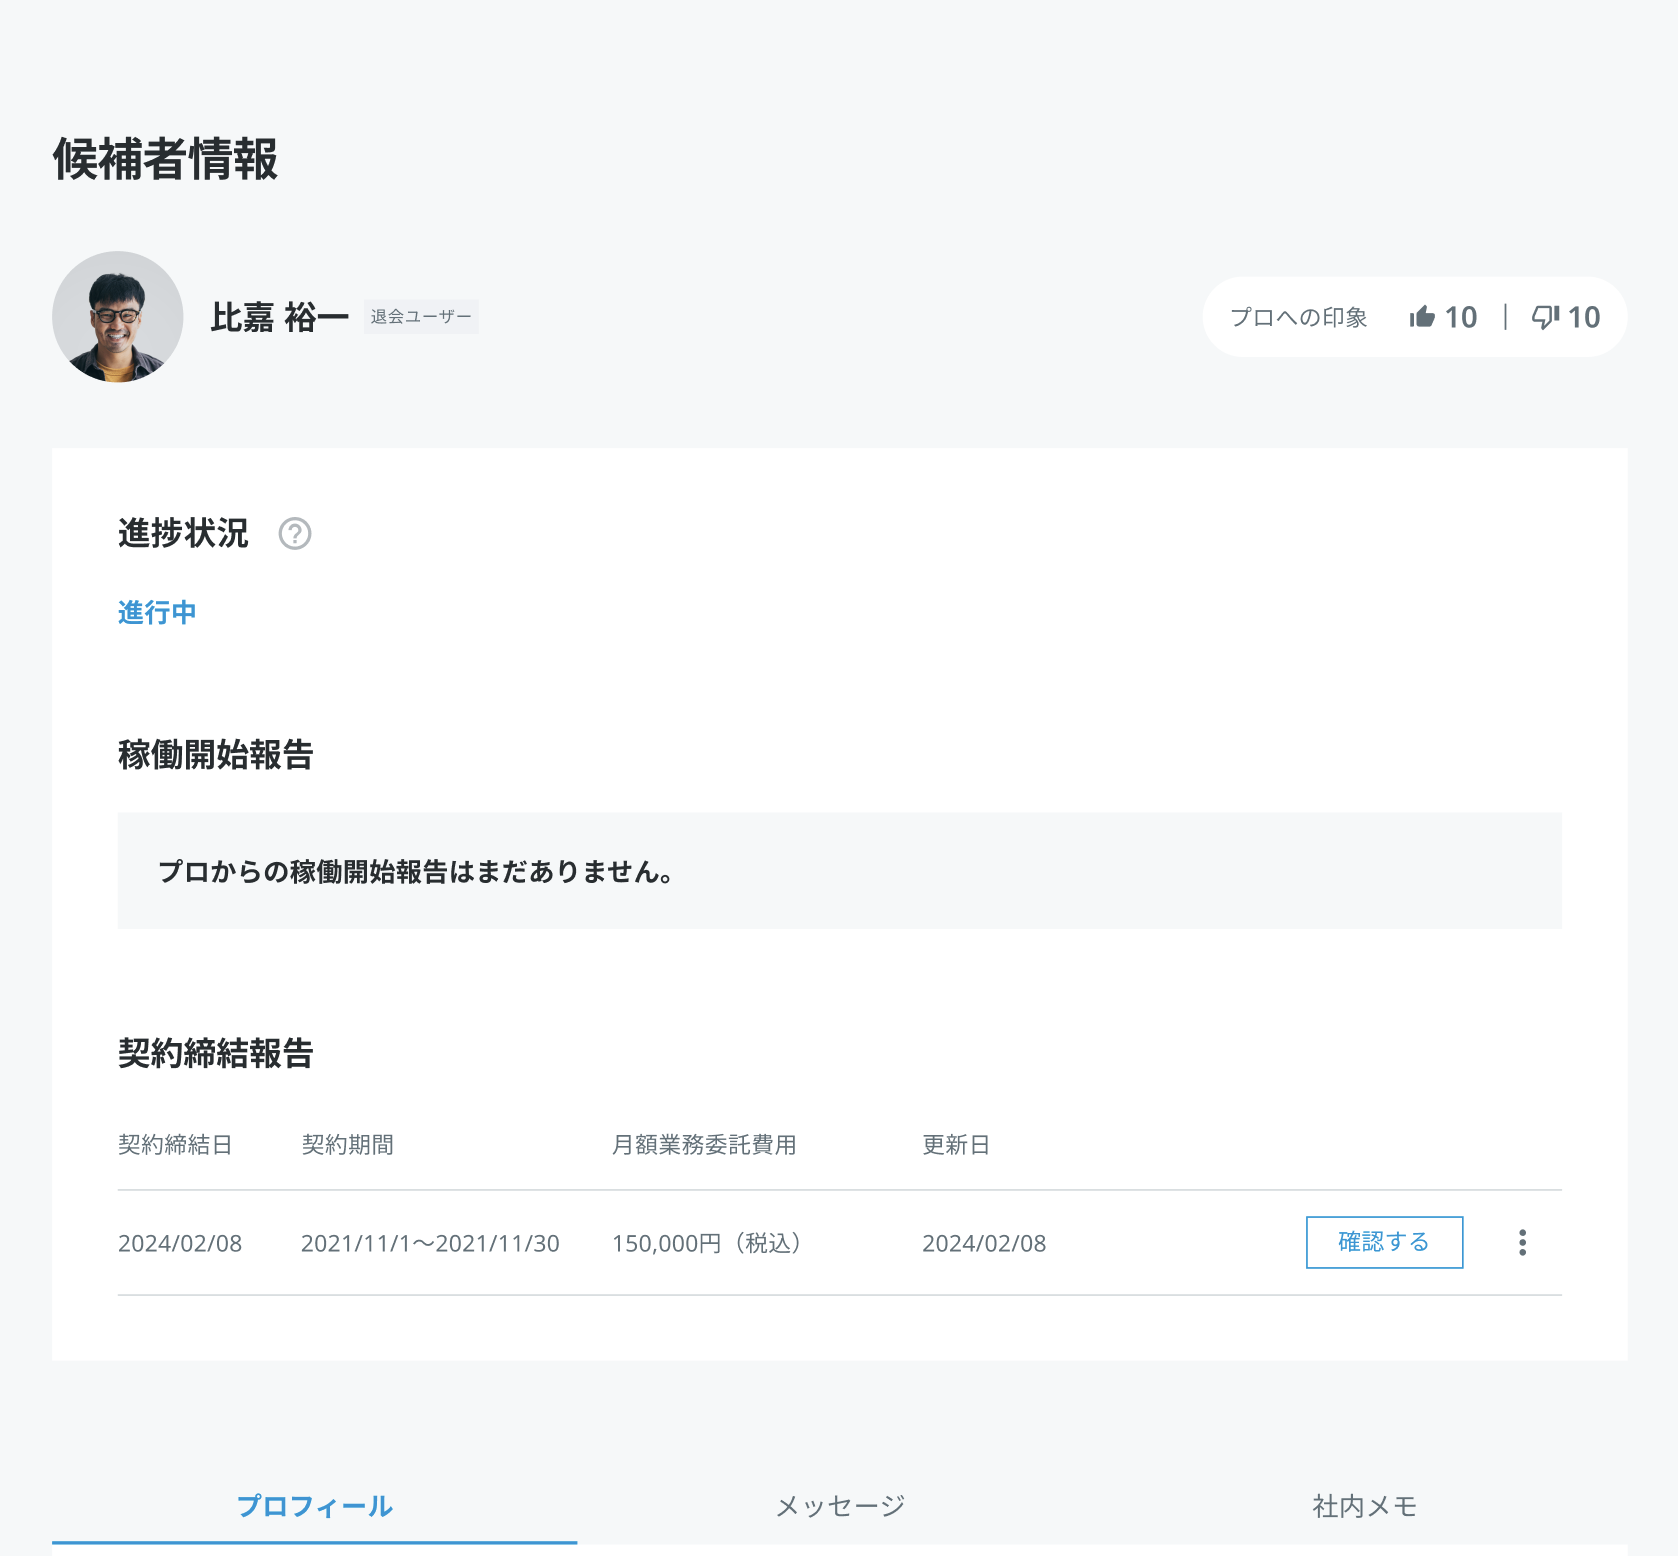This screenshot has width=1678, height=1556.
Task: Click the プロへの印象 label
Action: (x=1298, y=318)
